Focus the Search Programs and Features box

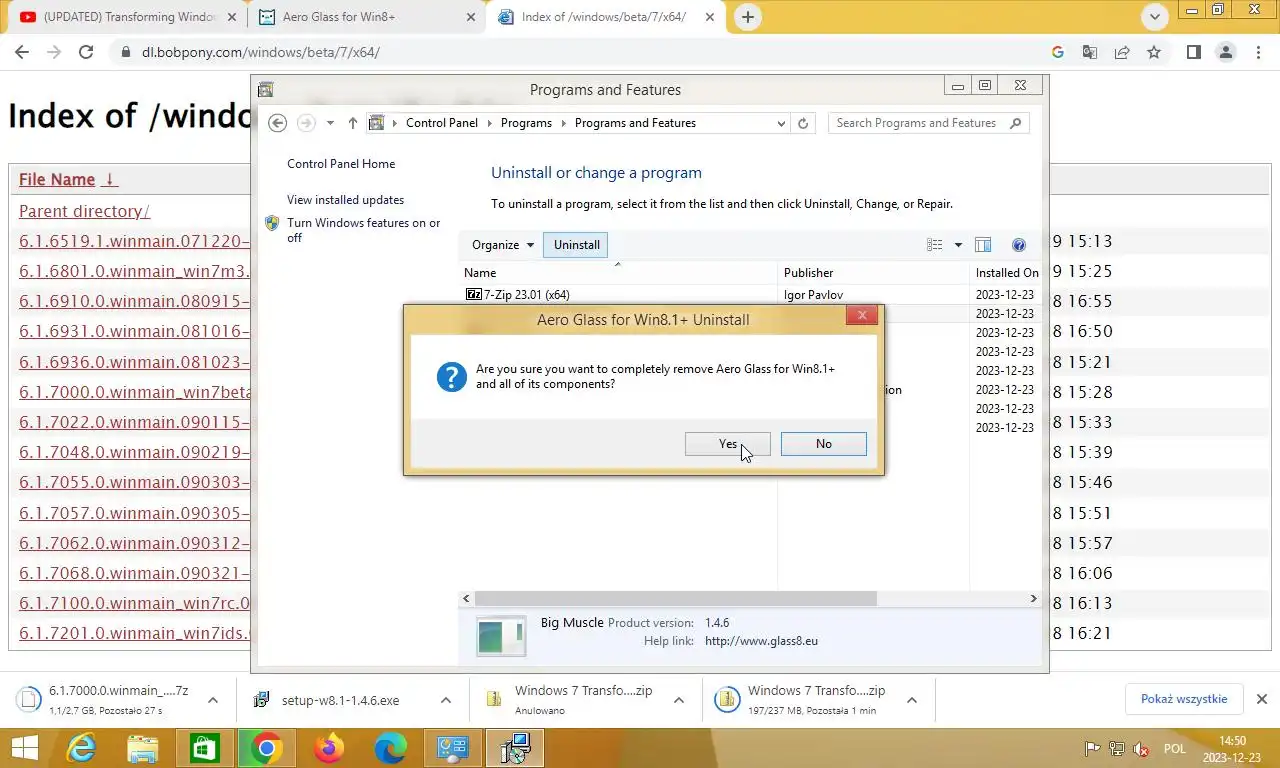(x=928, y=123)
